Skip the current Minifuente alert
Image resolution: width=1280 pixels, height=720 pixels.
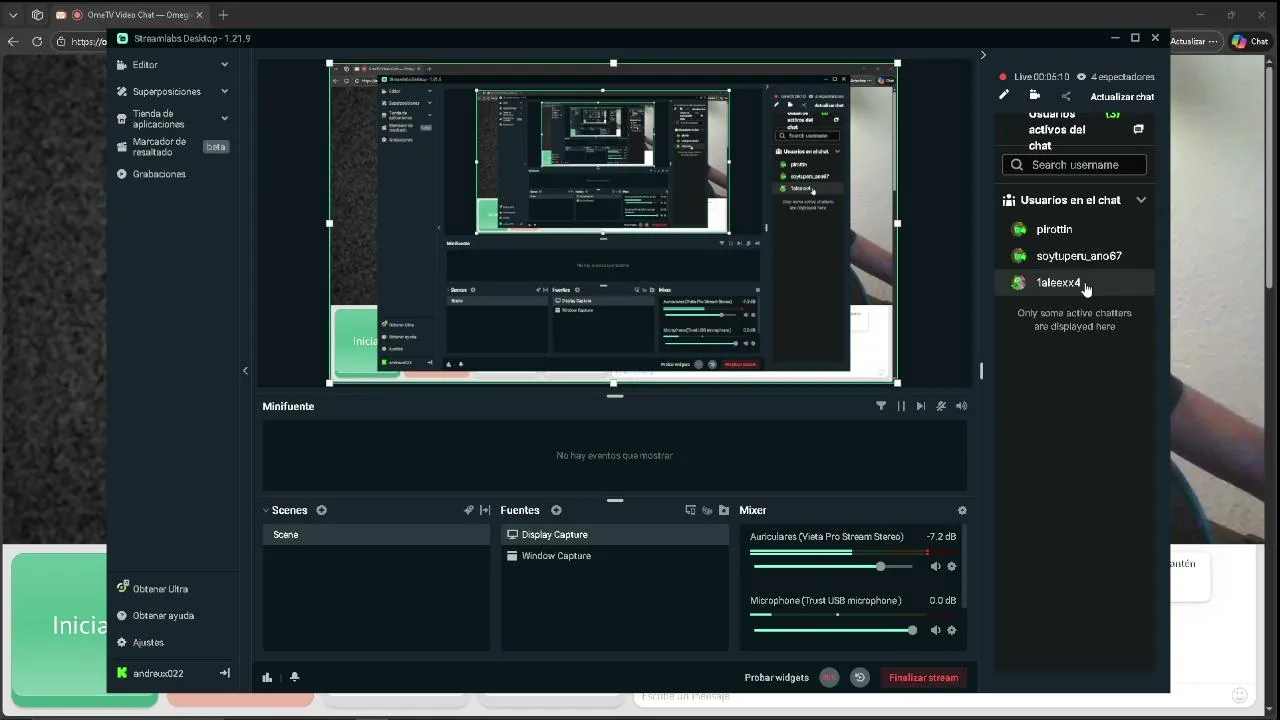point(921,406)
